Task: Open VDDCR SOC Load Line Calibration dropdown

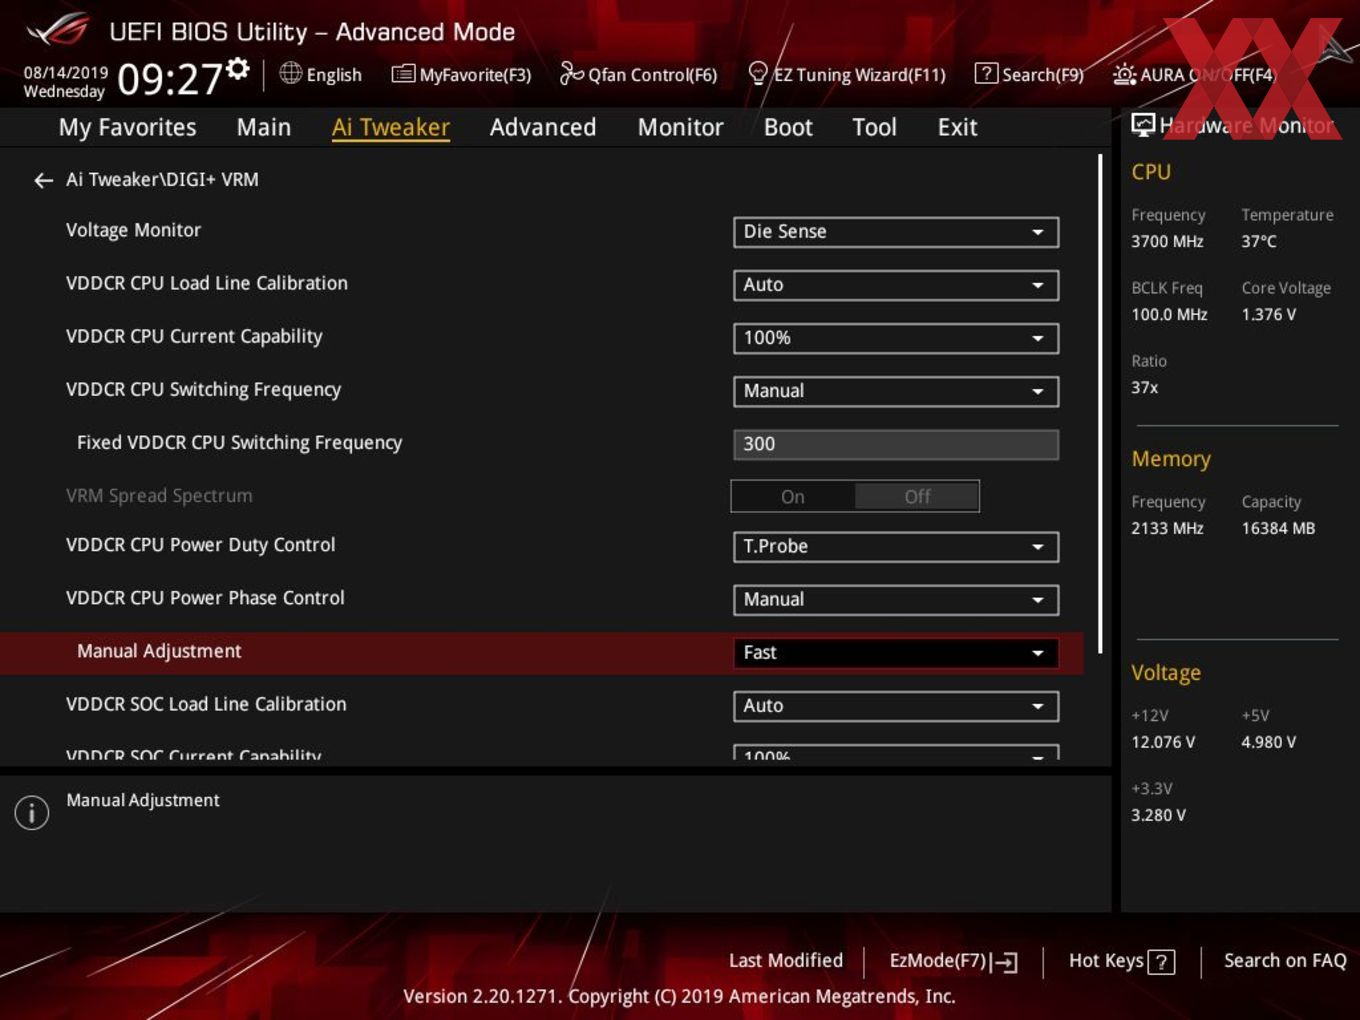Action: pyautogui.click(x=895, y=706)
